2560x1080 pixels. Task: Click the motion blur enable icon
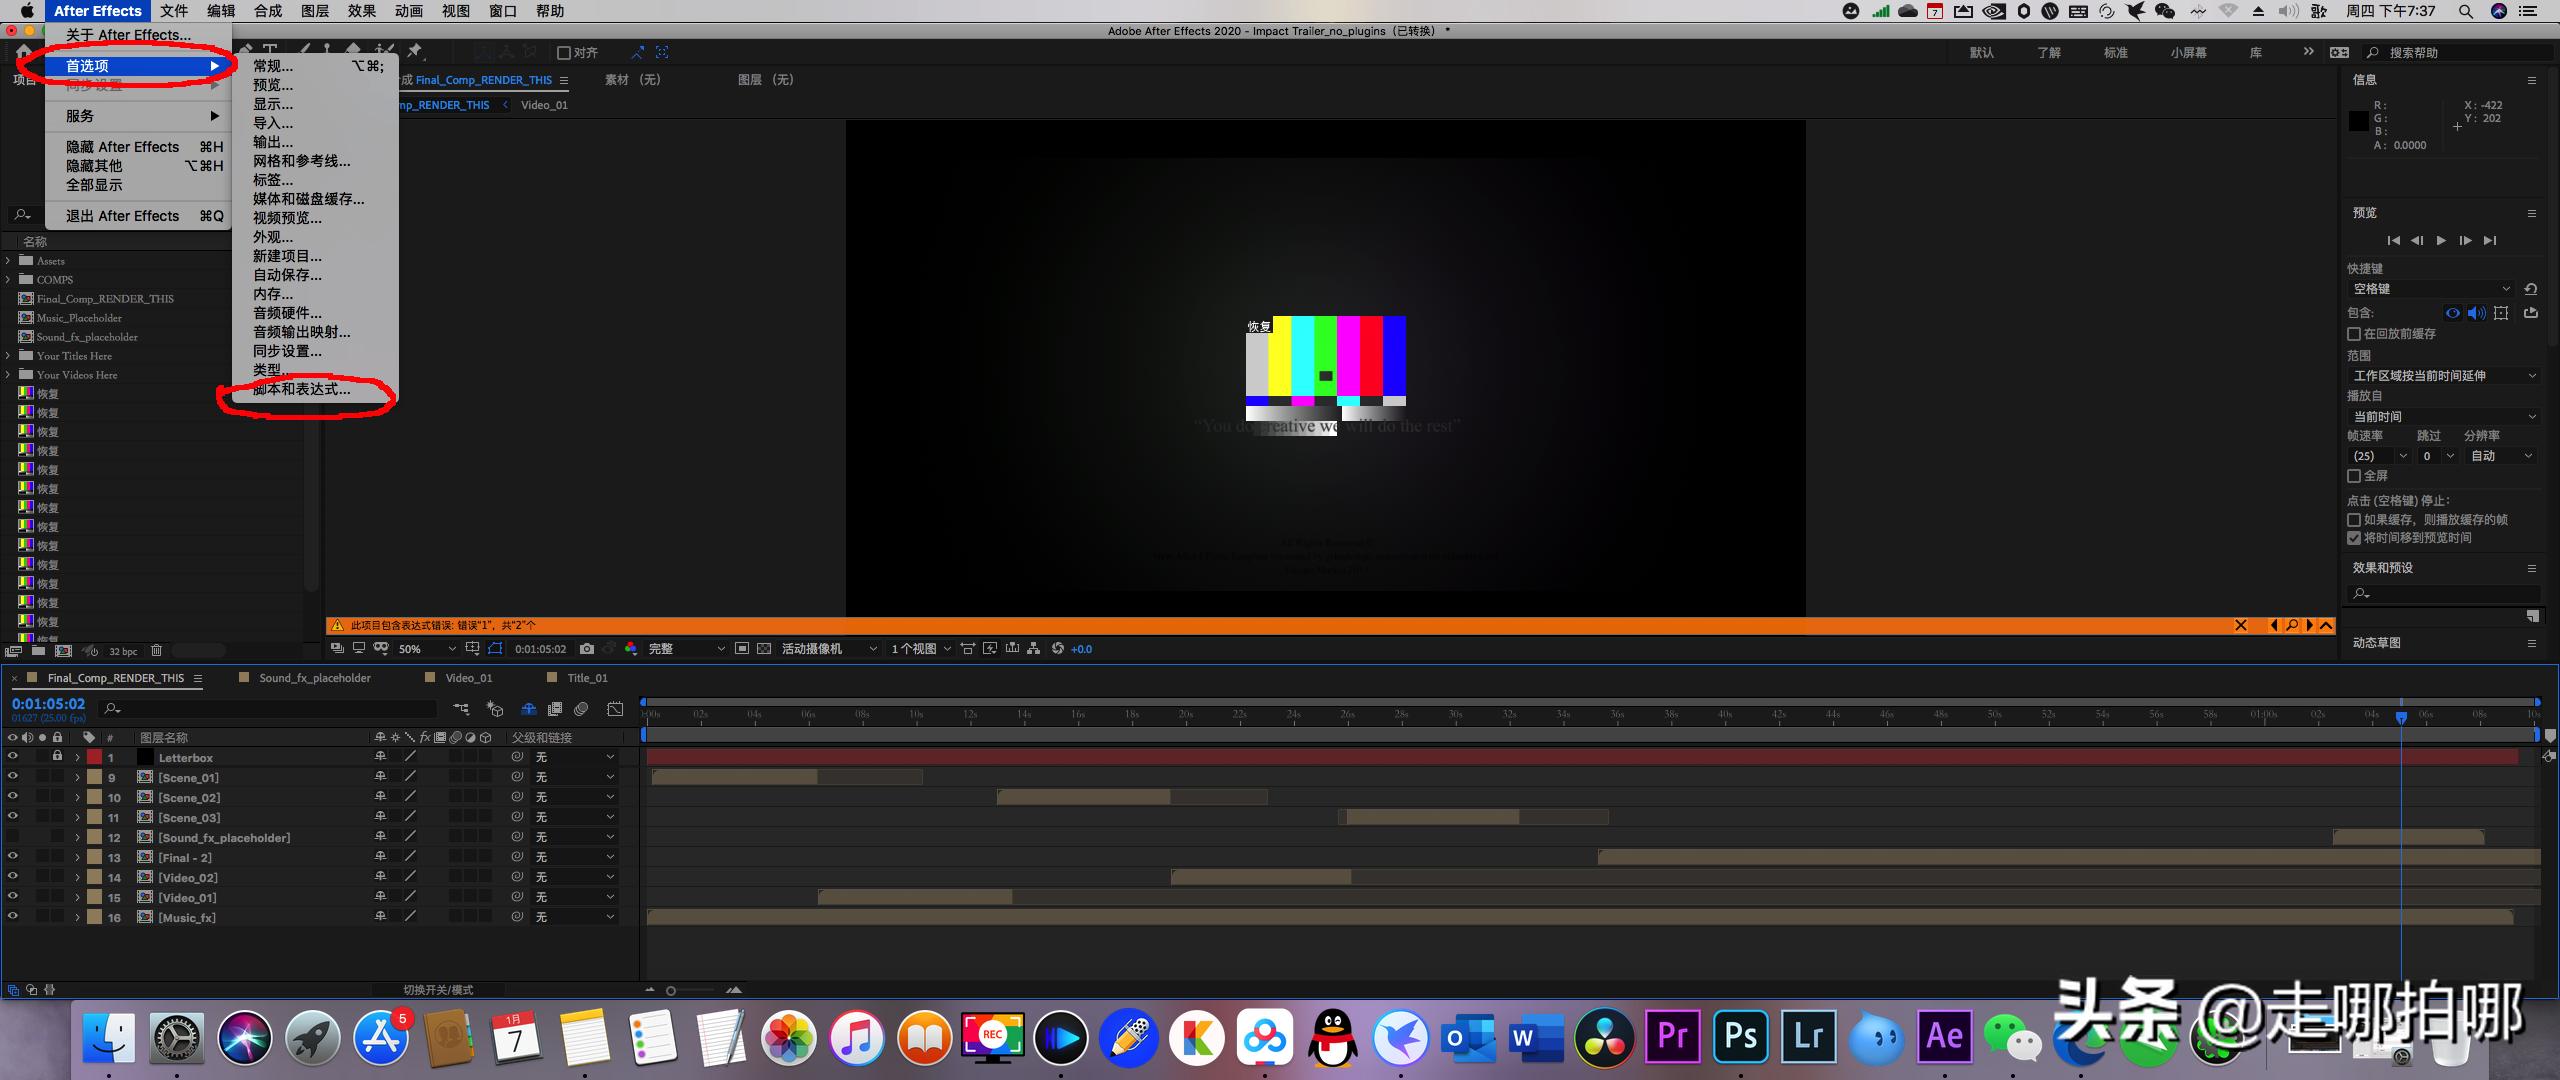[x=581, y=709]
